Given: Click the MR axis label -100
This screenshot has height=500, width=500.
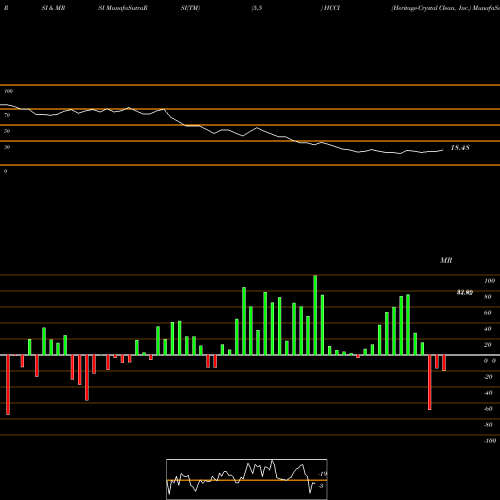Looking at the screenshot, I should 490,441.
